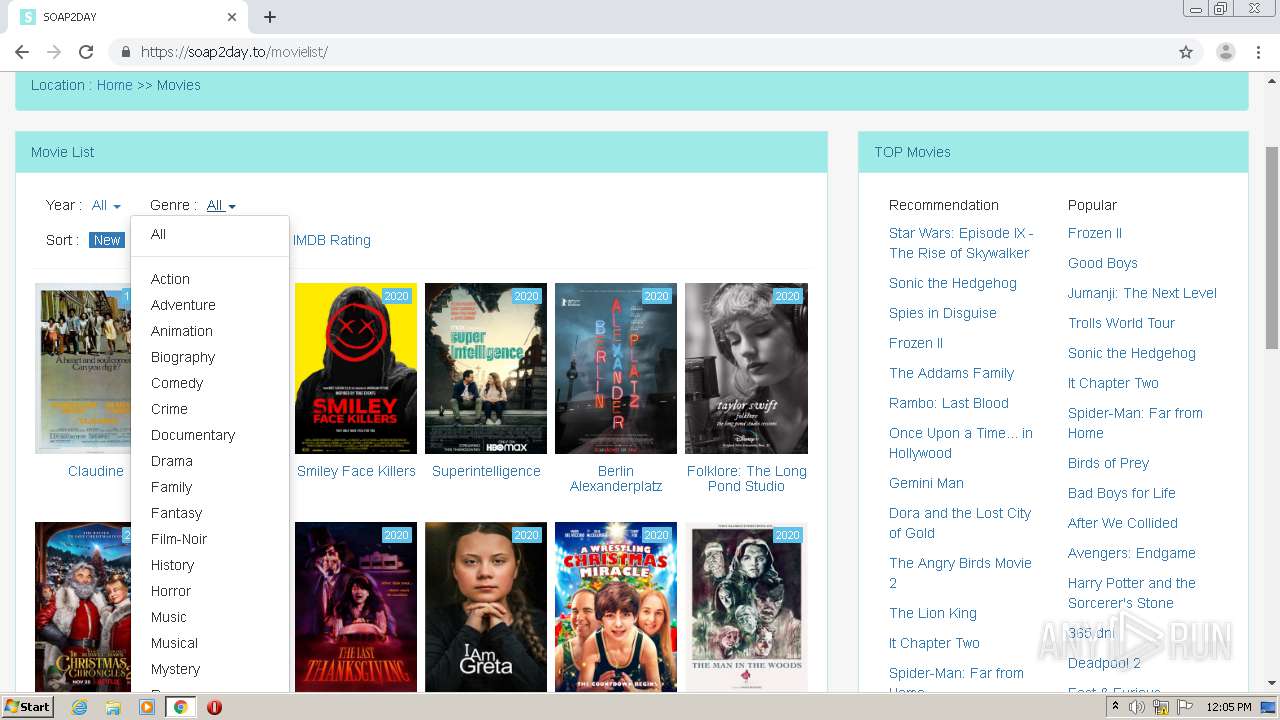This screenshot has height=720, width=1280.
Task: Open Gemini Man recommendation link
Action: (x=926, y=483)
